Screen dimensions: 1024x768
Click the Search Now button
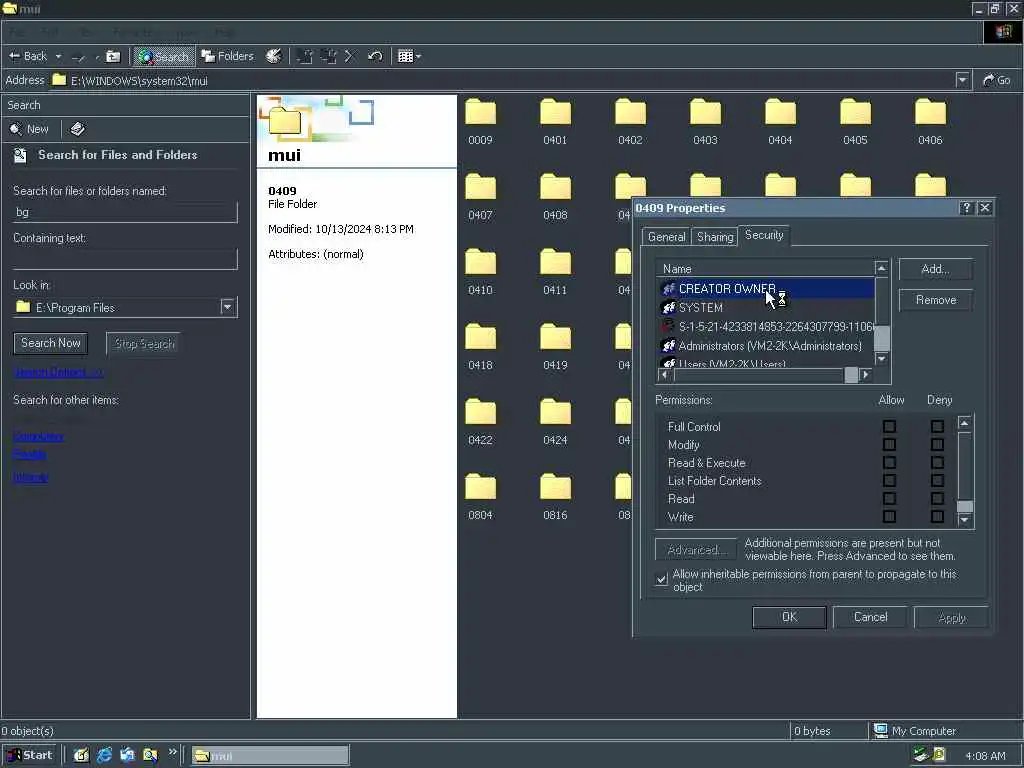coord(51,344)
